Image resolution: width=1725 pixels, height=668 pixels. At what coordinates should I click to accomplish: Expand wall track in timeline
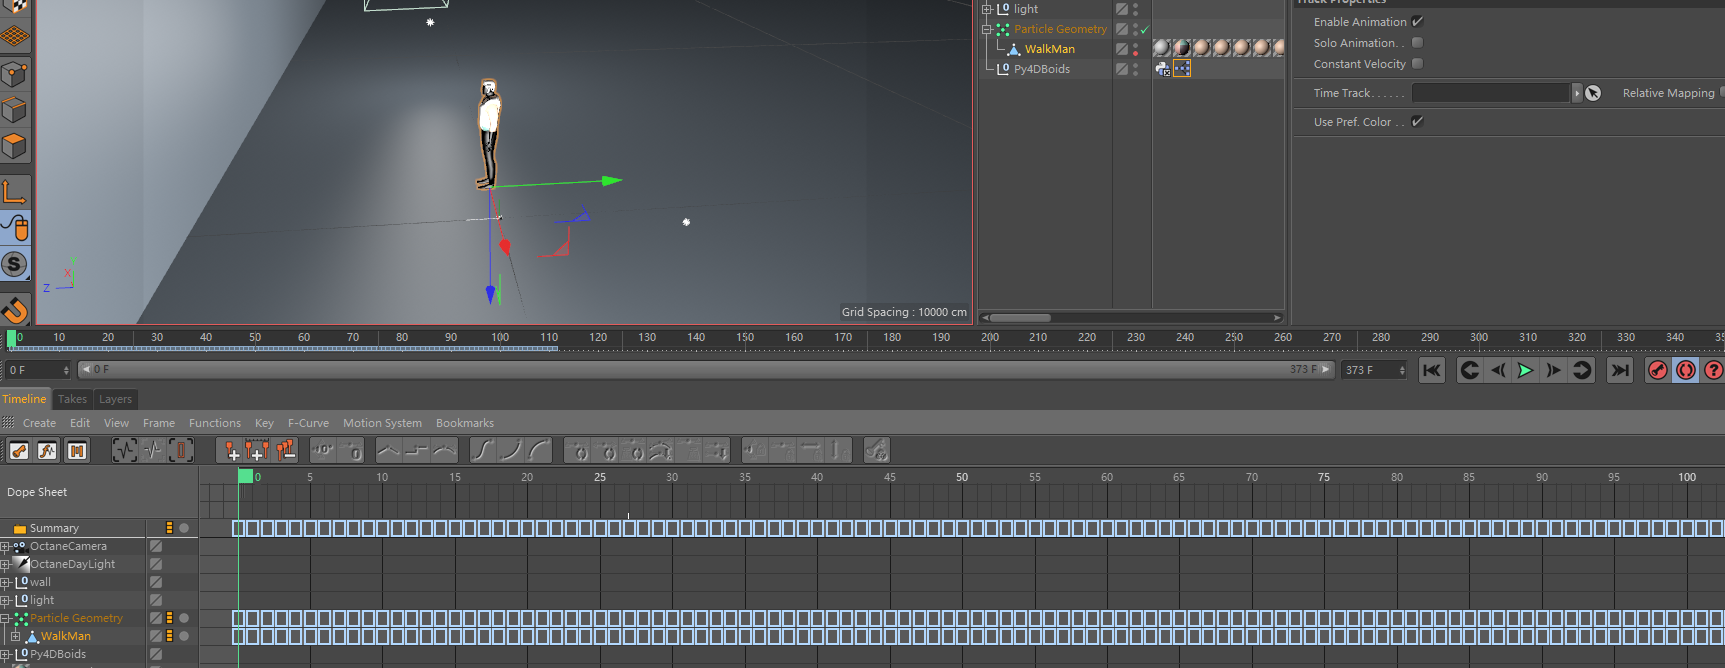5,583
